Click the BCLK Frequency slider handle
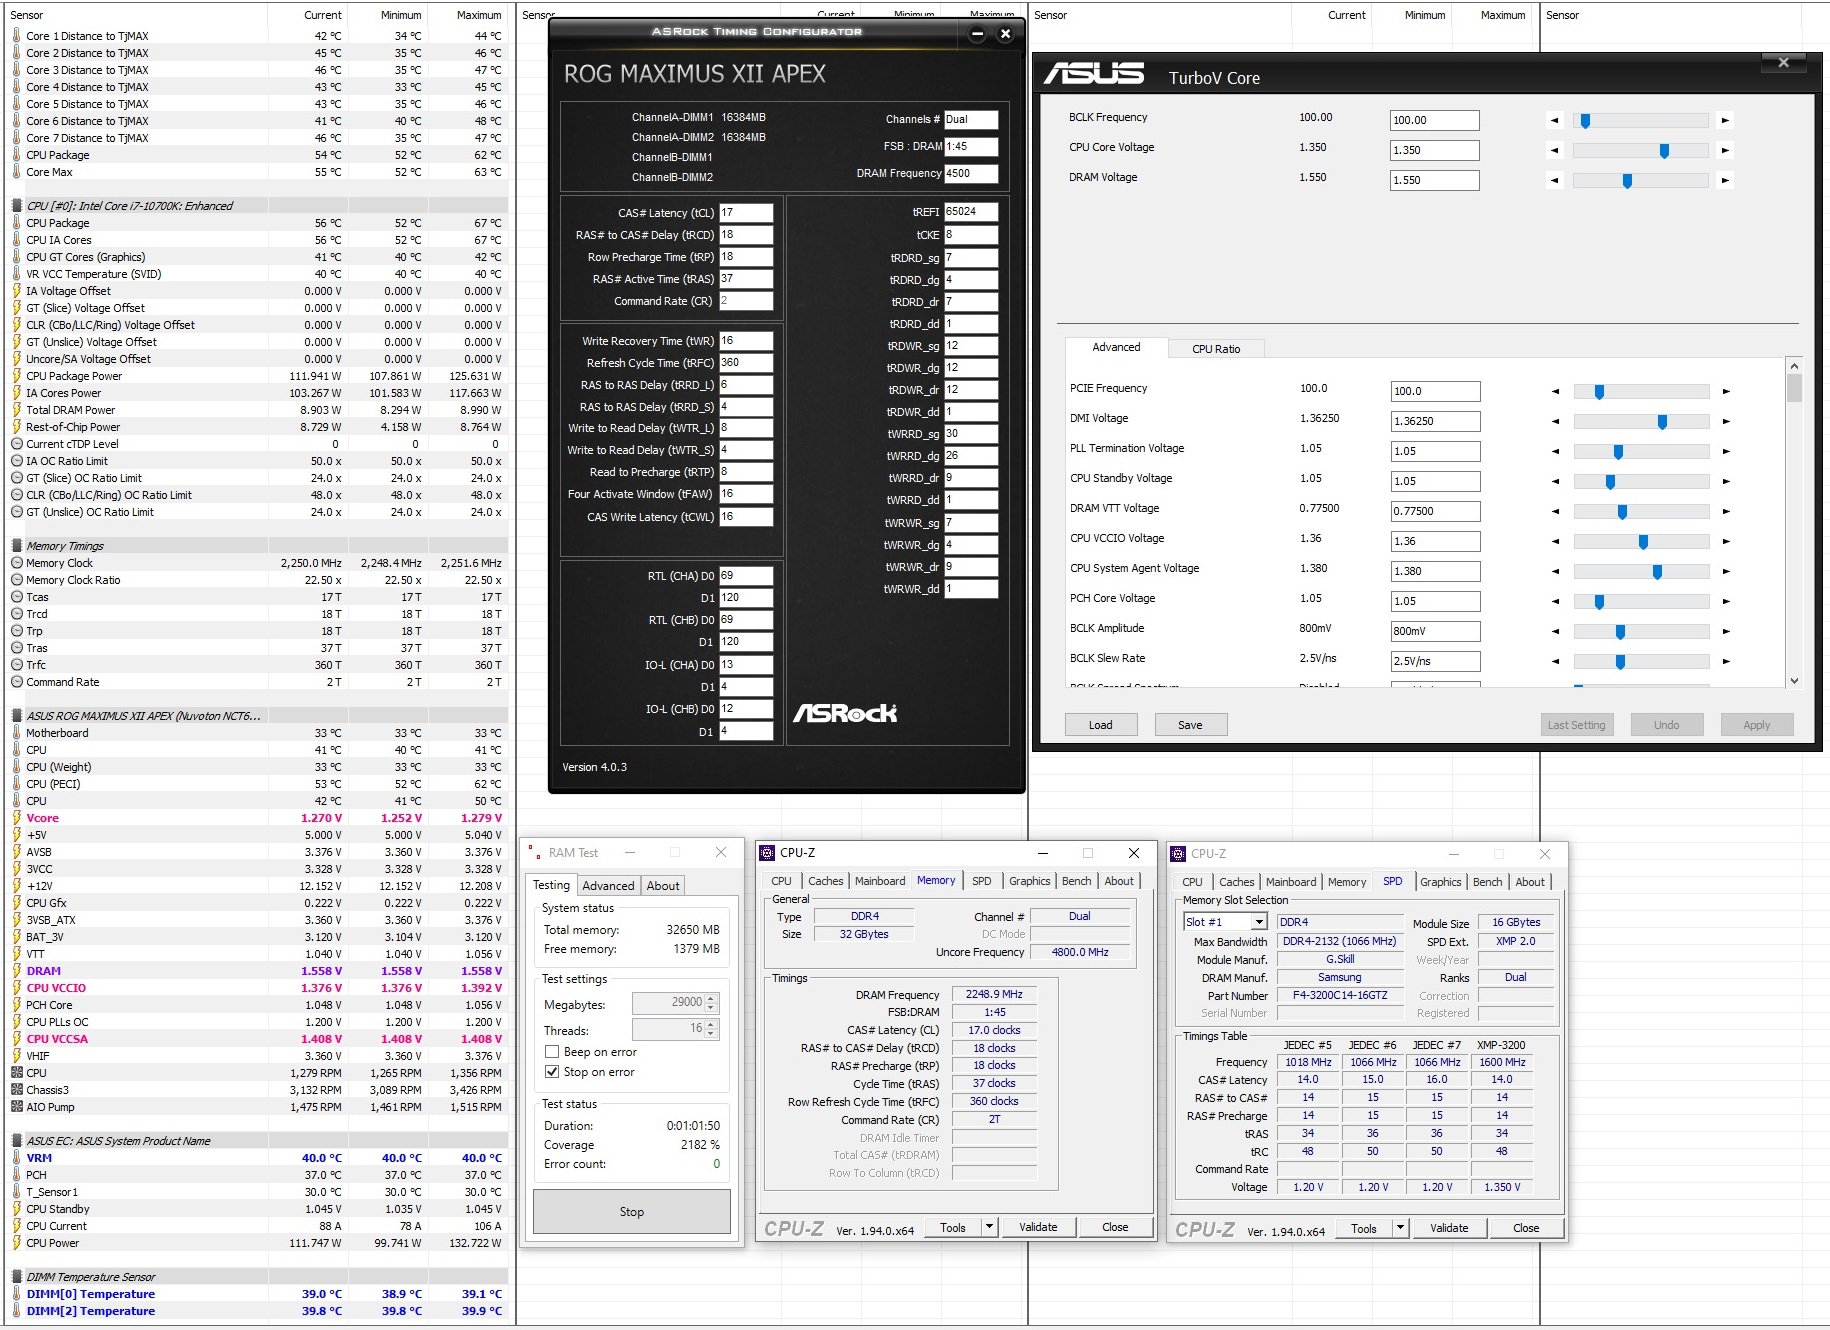The image size is (1830, 1330). 1585,120
